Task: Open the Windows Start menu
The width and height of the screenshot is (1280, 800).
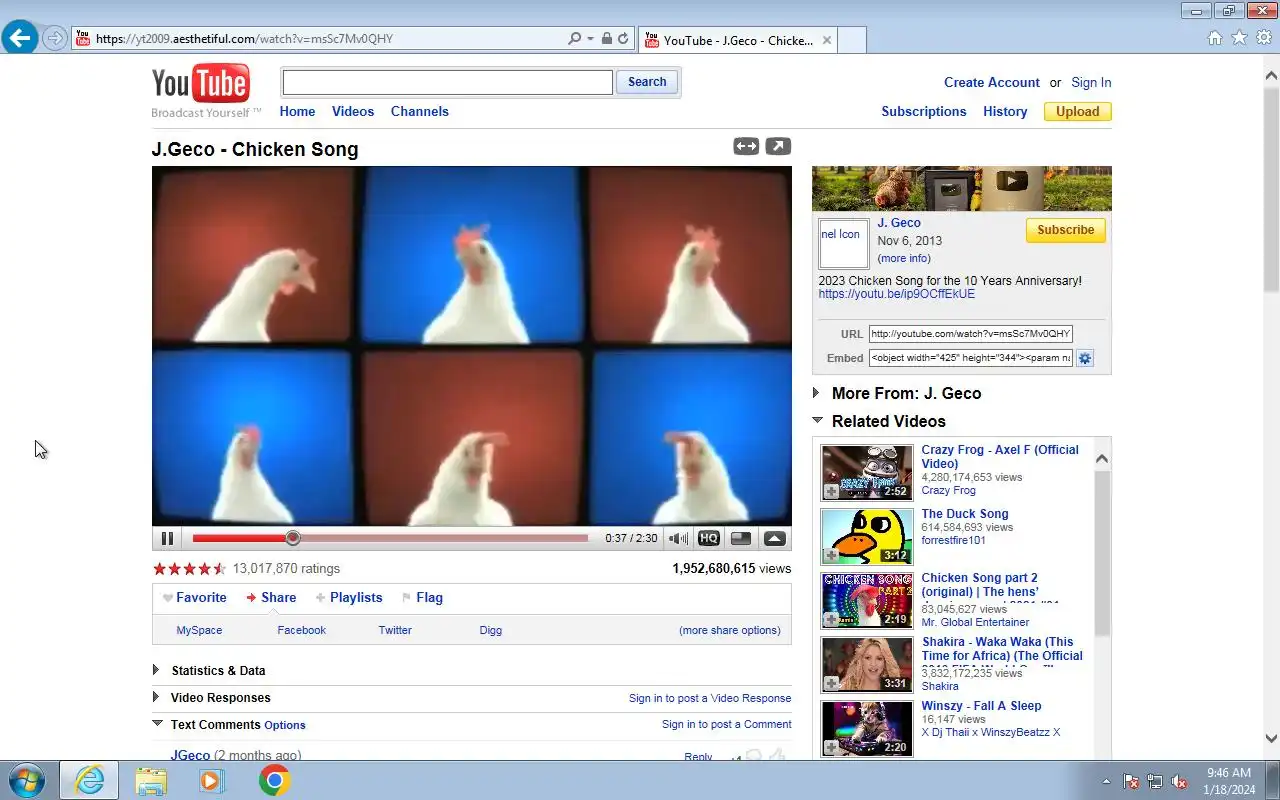Action: 27,780
